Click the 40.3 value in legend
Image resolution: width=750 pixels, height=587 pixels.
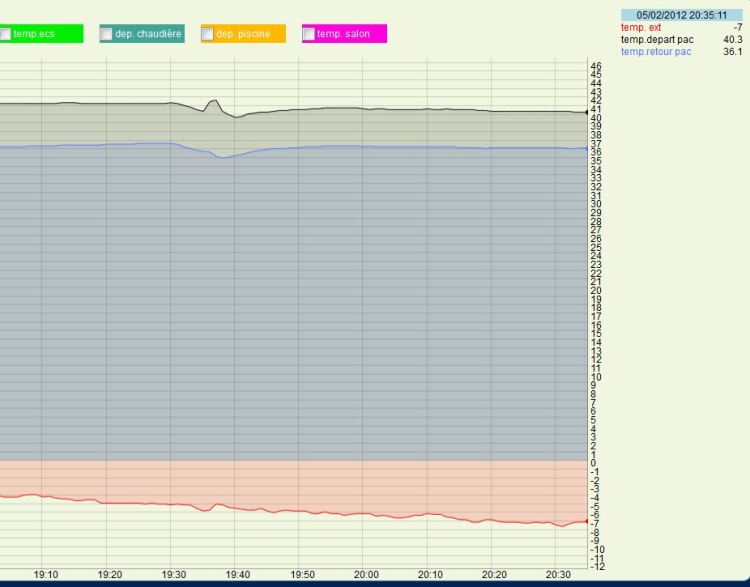pyautogui.click(x=732, y=40)
